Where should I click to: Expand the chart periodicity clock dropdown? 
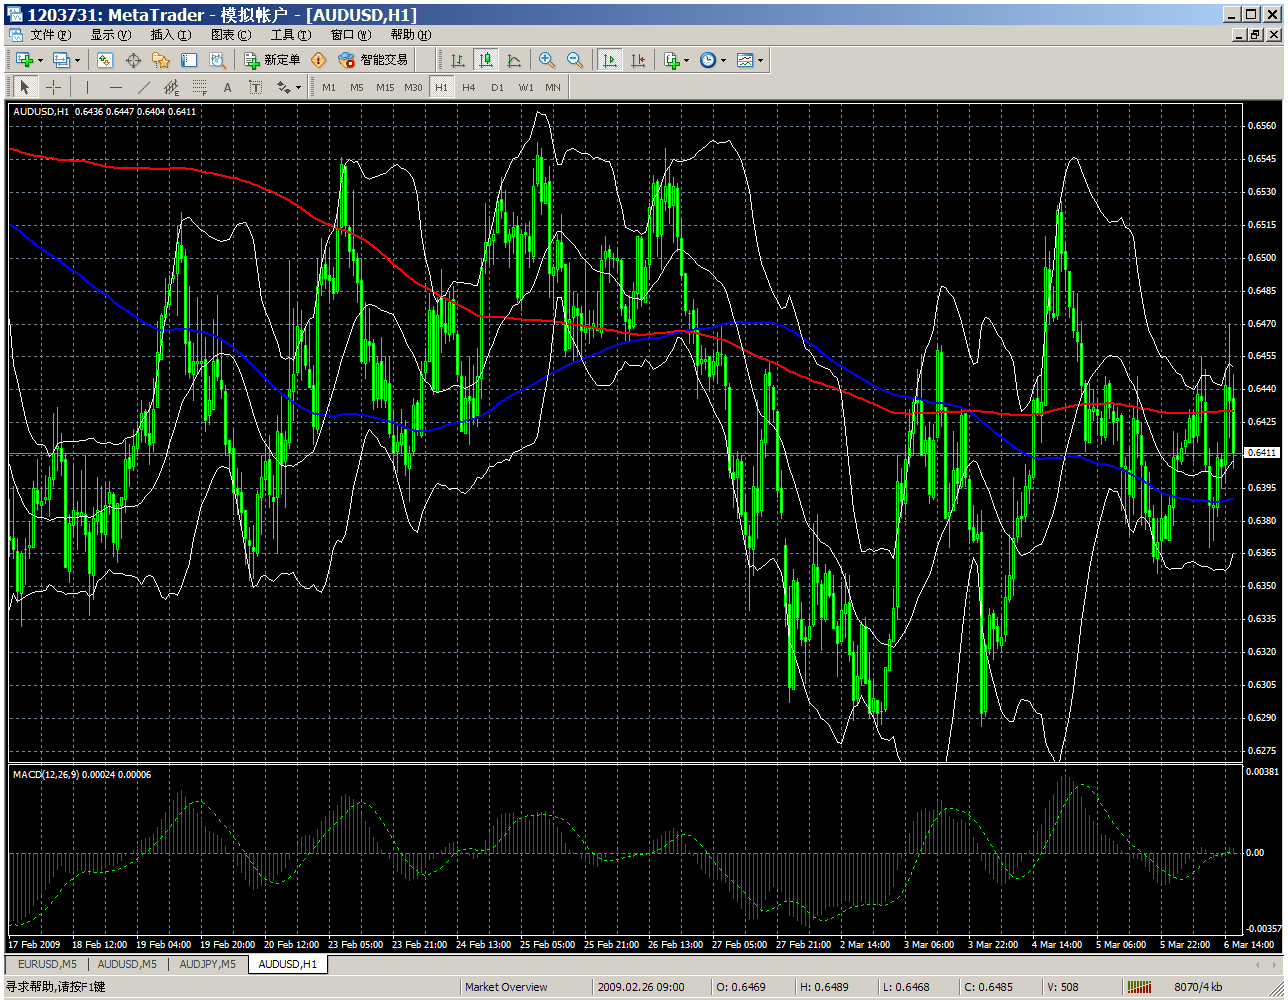(723, 61)
